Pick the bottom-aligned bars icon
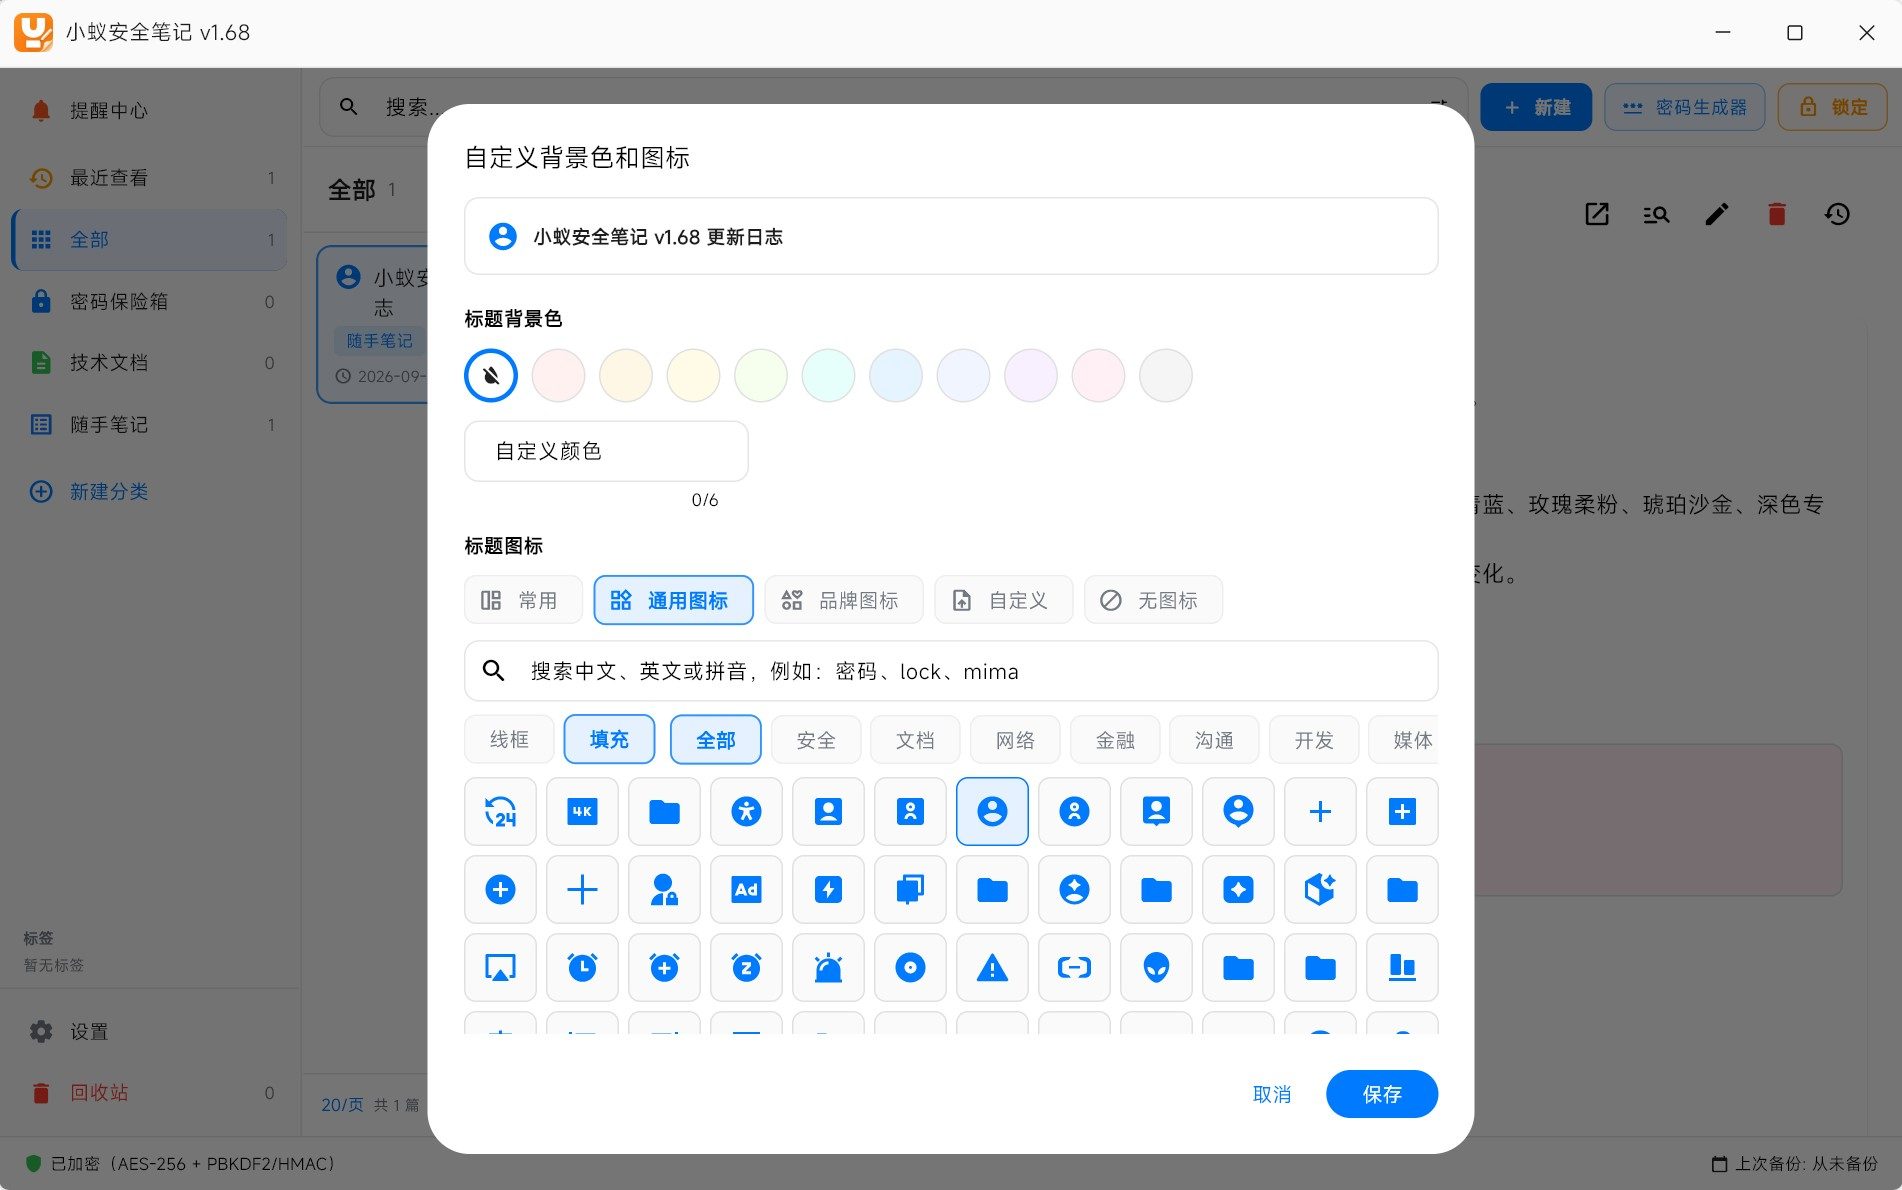The width and height of the screenshot is (1902, 1190). click(1402, 967)
